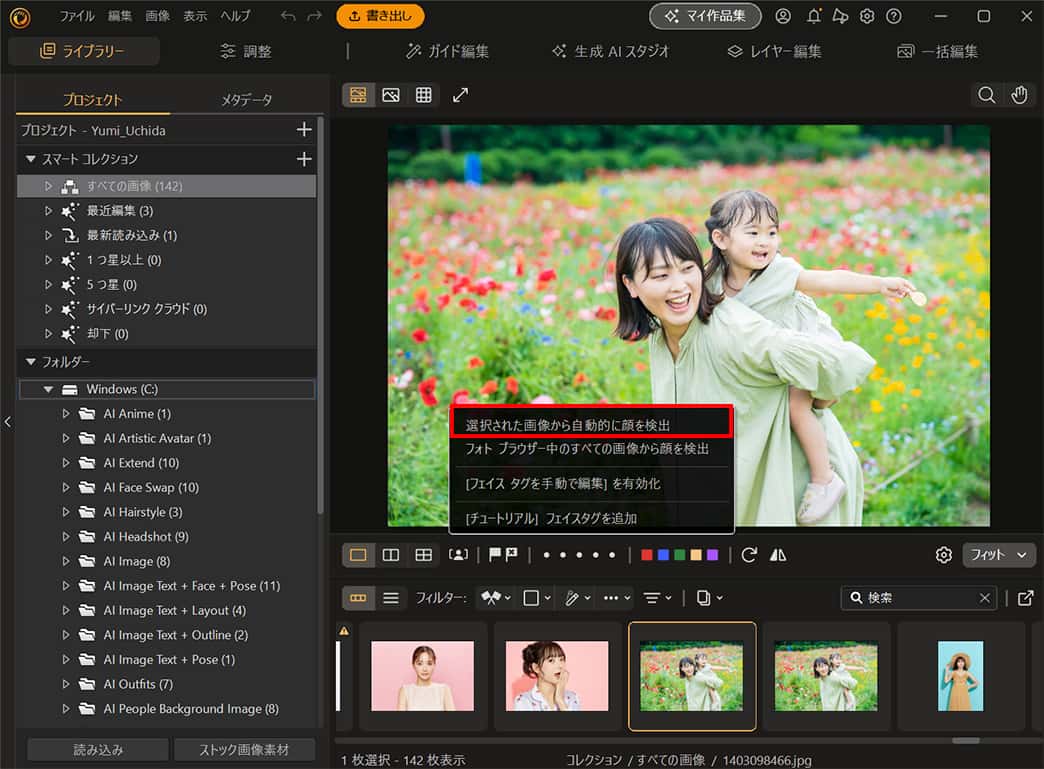Open viewer settings gear near Fit
Image resolution: width=1044 pixels, height=769 pixels.
(x=943, y=555)
